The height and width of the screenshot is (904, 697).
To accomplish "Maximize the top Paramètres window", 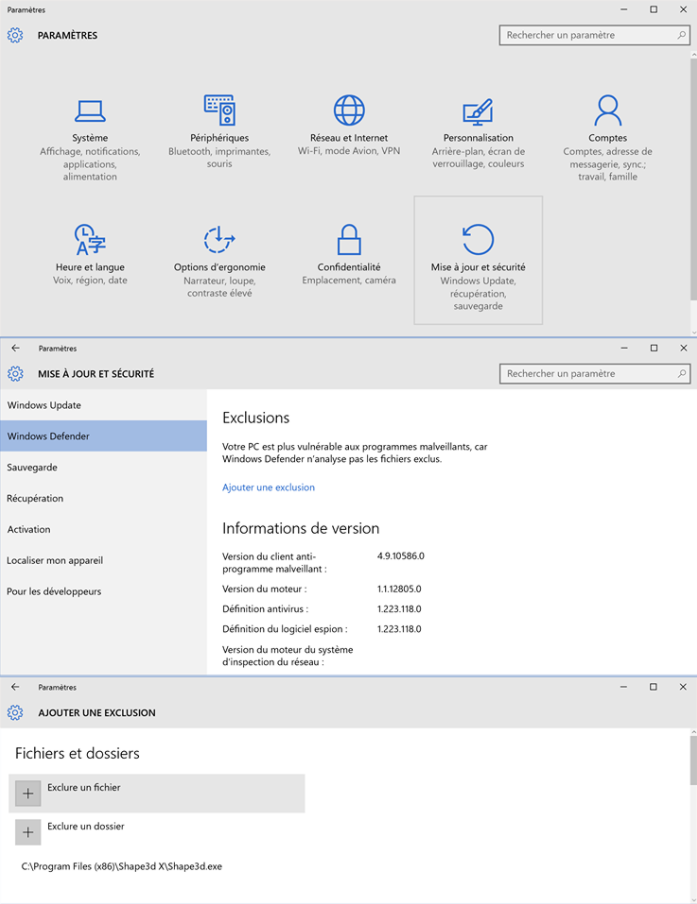I will 654,9.
